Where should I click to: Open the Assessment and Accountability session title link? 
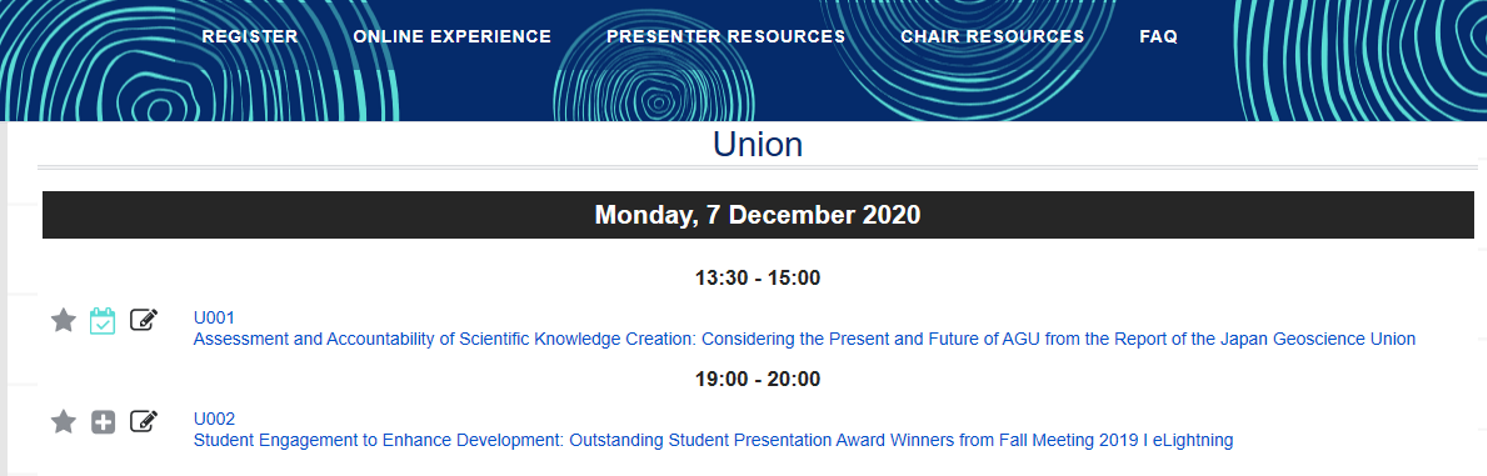[804, 339]
